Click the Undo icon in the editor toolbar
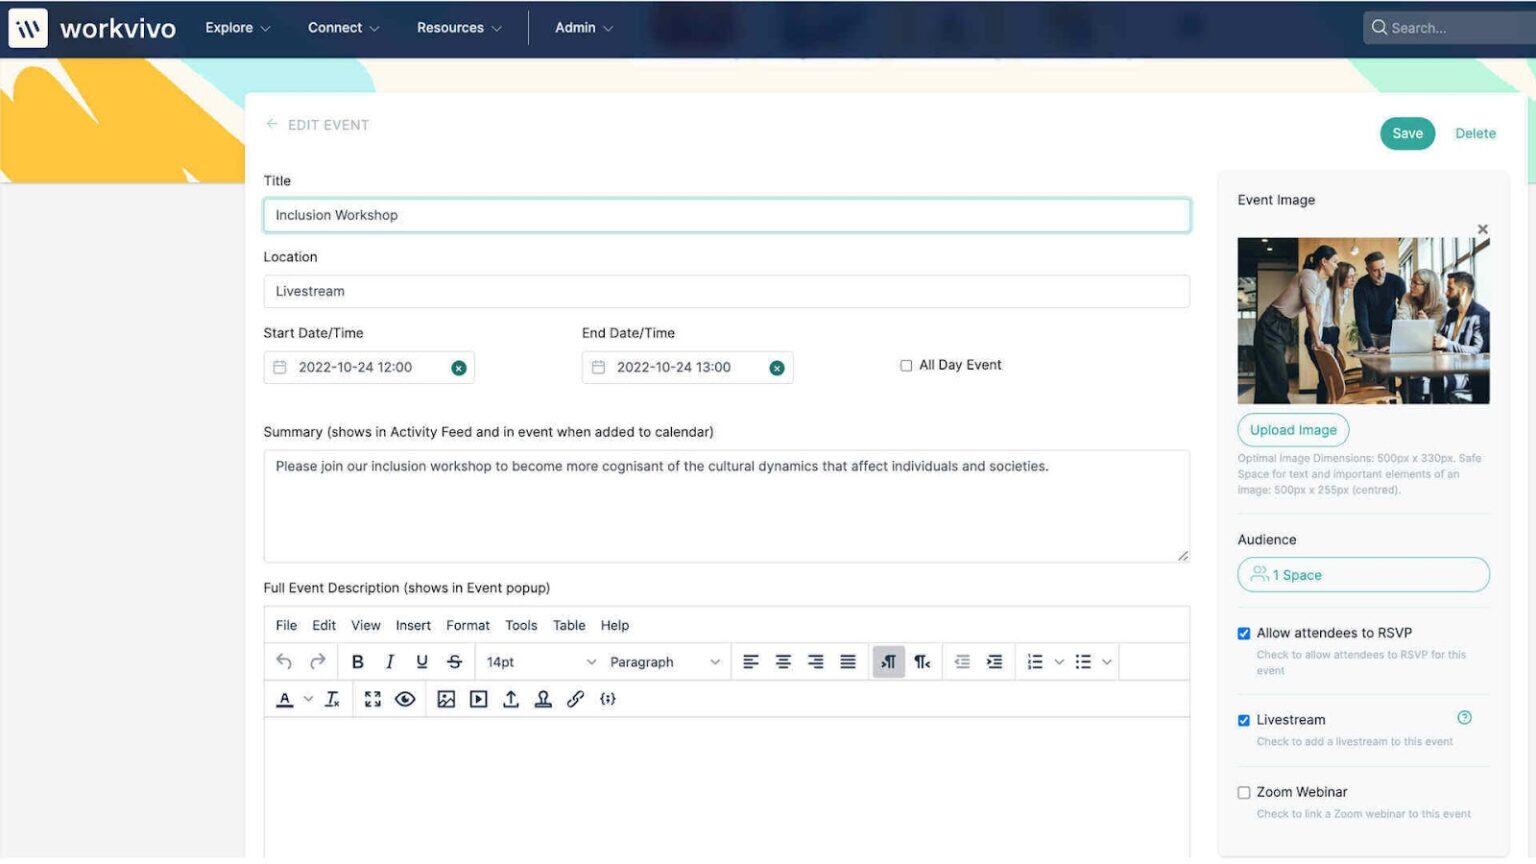 point(284,661)
